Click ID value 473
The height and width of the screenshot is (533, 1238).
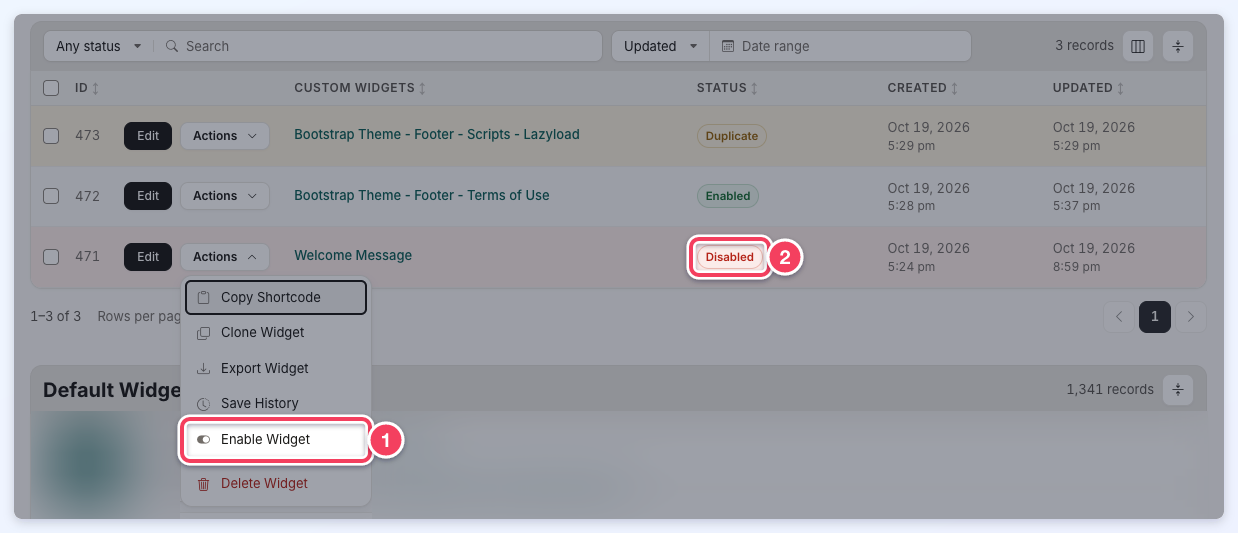coord(88,135)
